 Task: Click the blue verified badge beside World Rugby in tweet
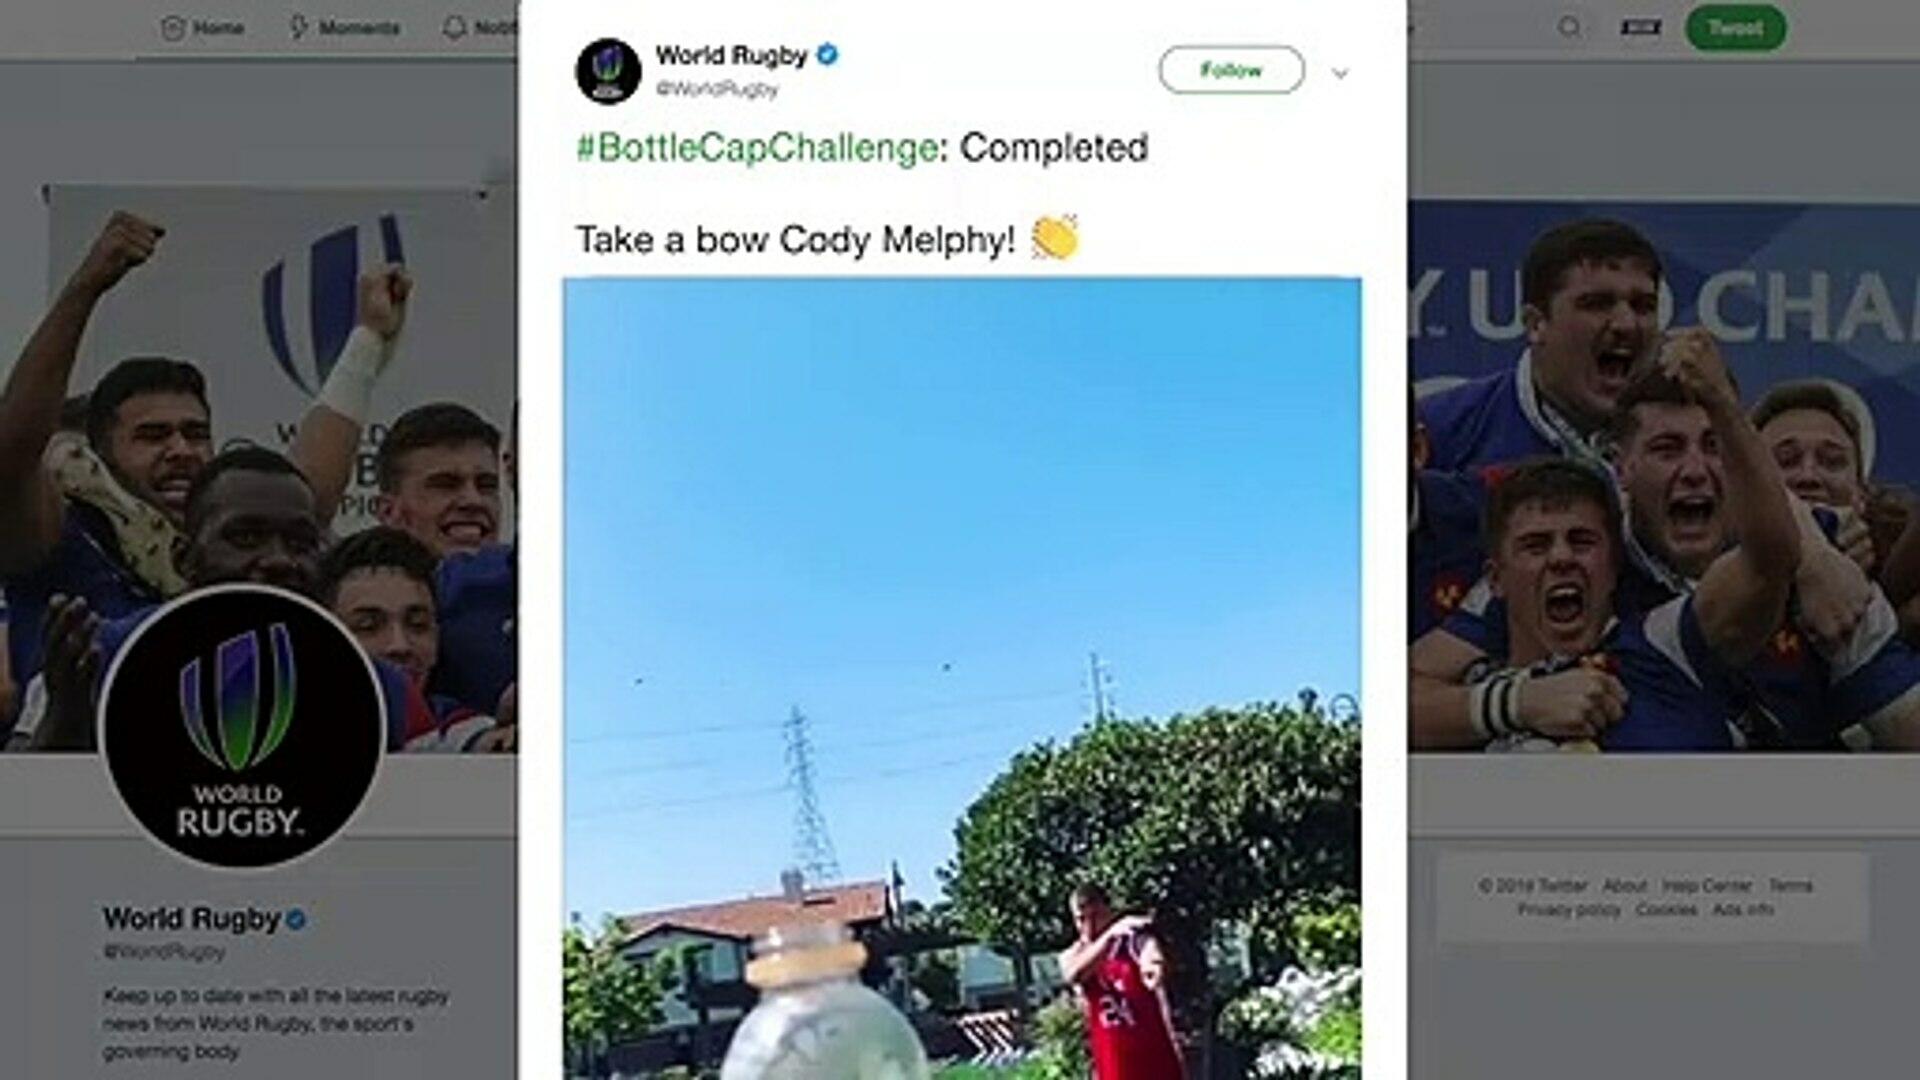click(827, 55)
